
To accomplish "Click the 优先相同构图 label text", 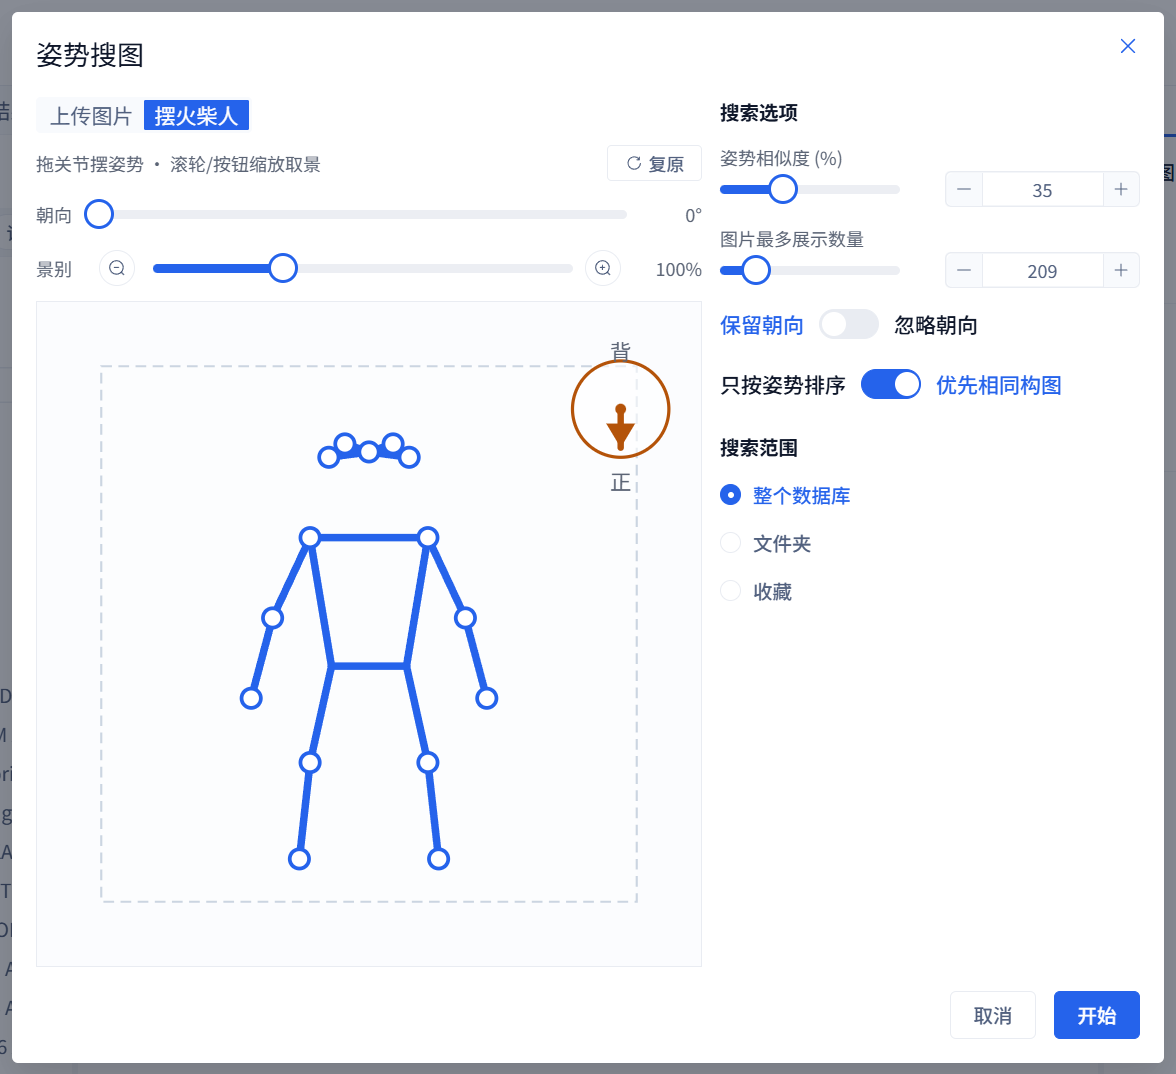I will (x=998, y=386).
